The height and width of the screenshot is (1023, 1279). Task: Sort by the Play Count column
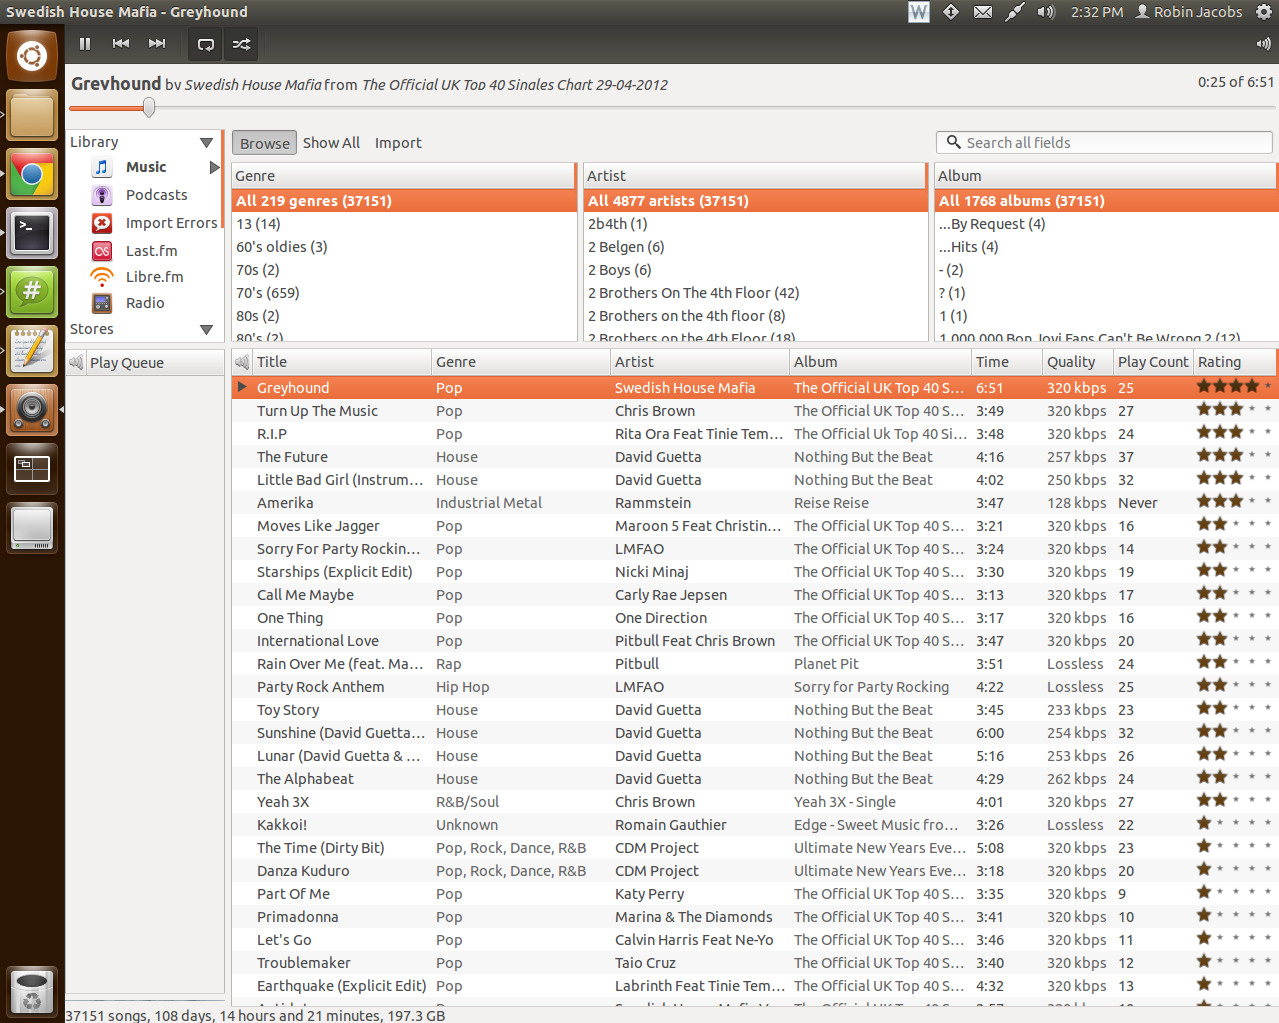(1153, 362)
